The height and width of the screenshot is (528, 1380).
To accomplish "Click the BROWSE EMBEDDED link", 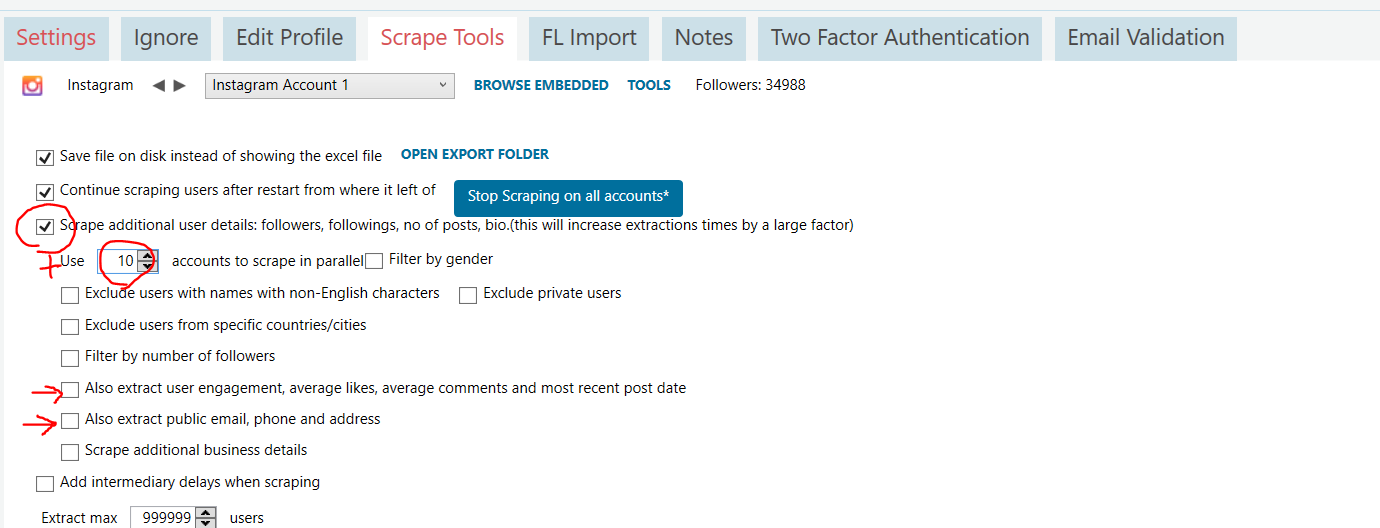I will pos(541,86).
